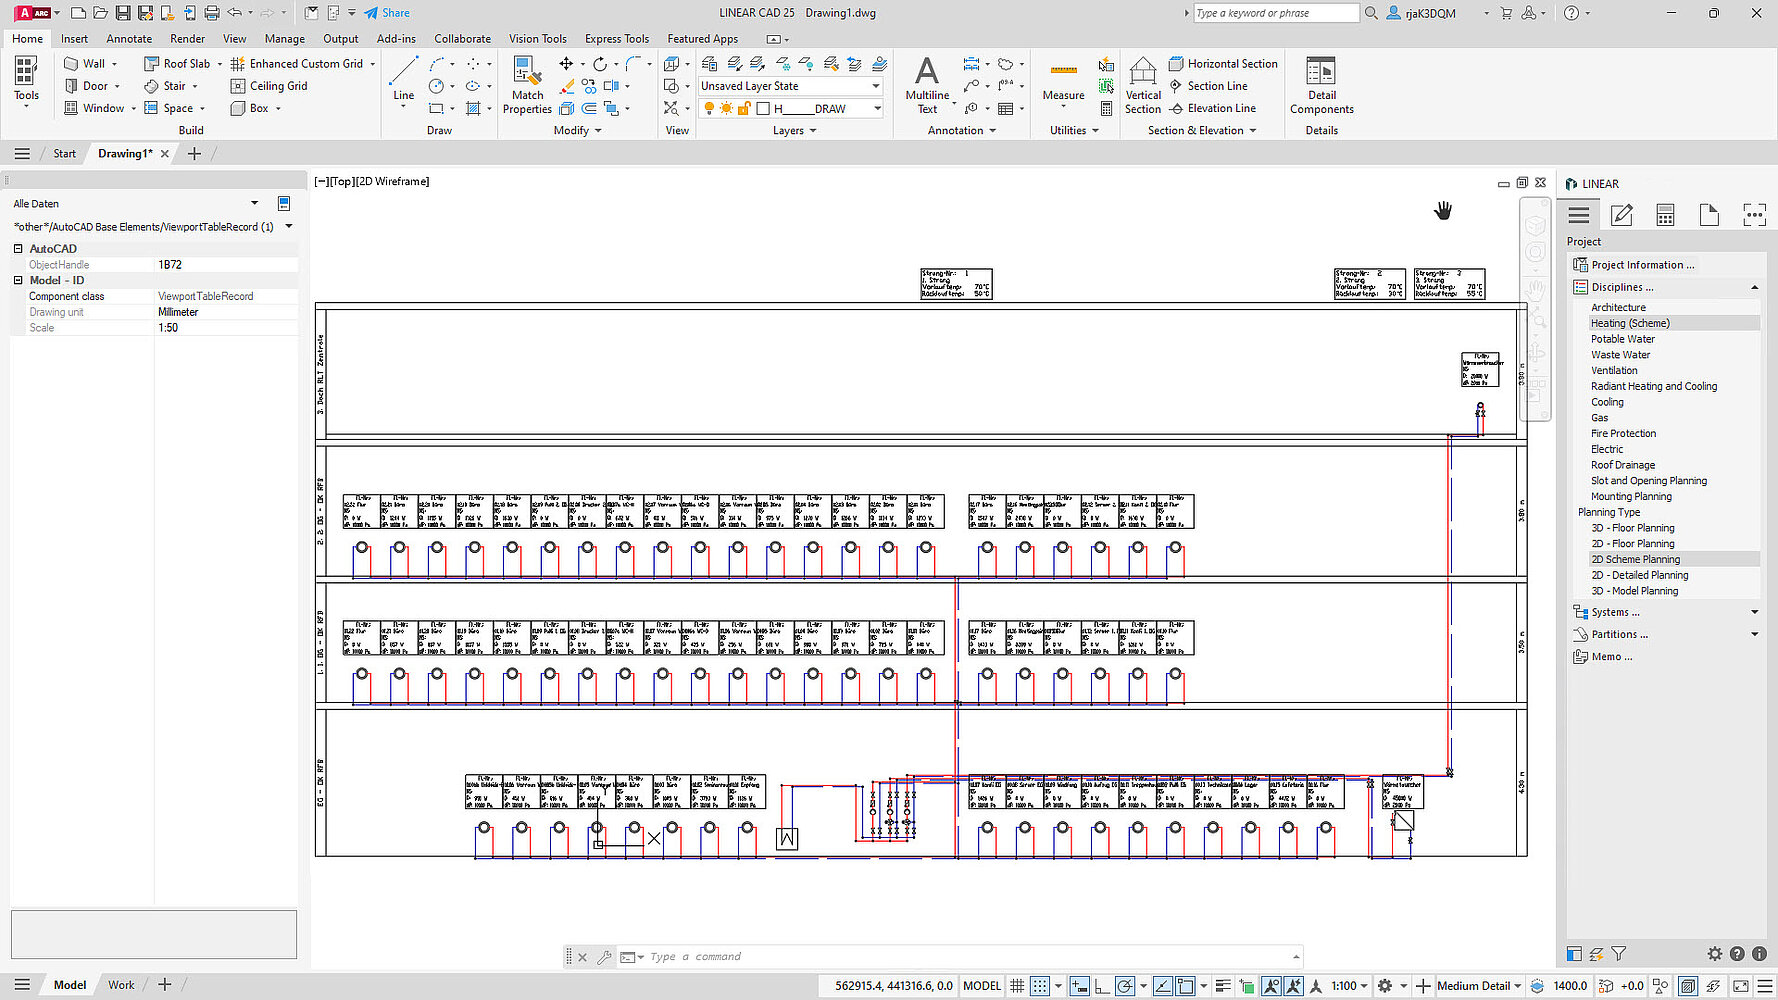Open the Customization menu in status bar
This screenshot has width=1778, height=1000.
pos(1765,985)
